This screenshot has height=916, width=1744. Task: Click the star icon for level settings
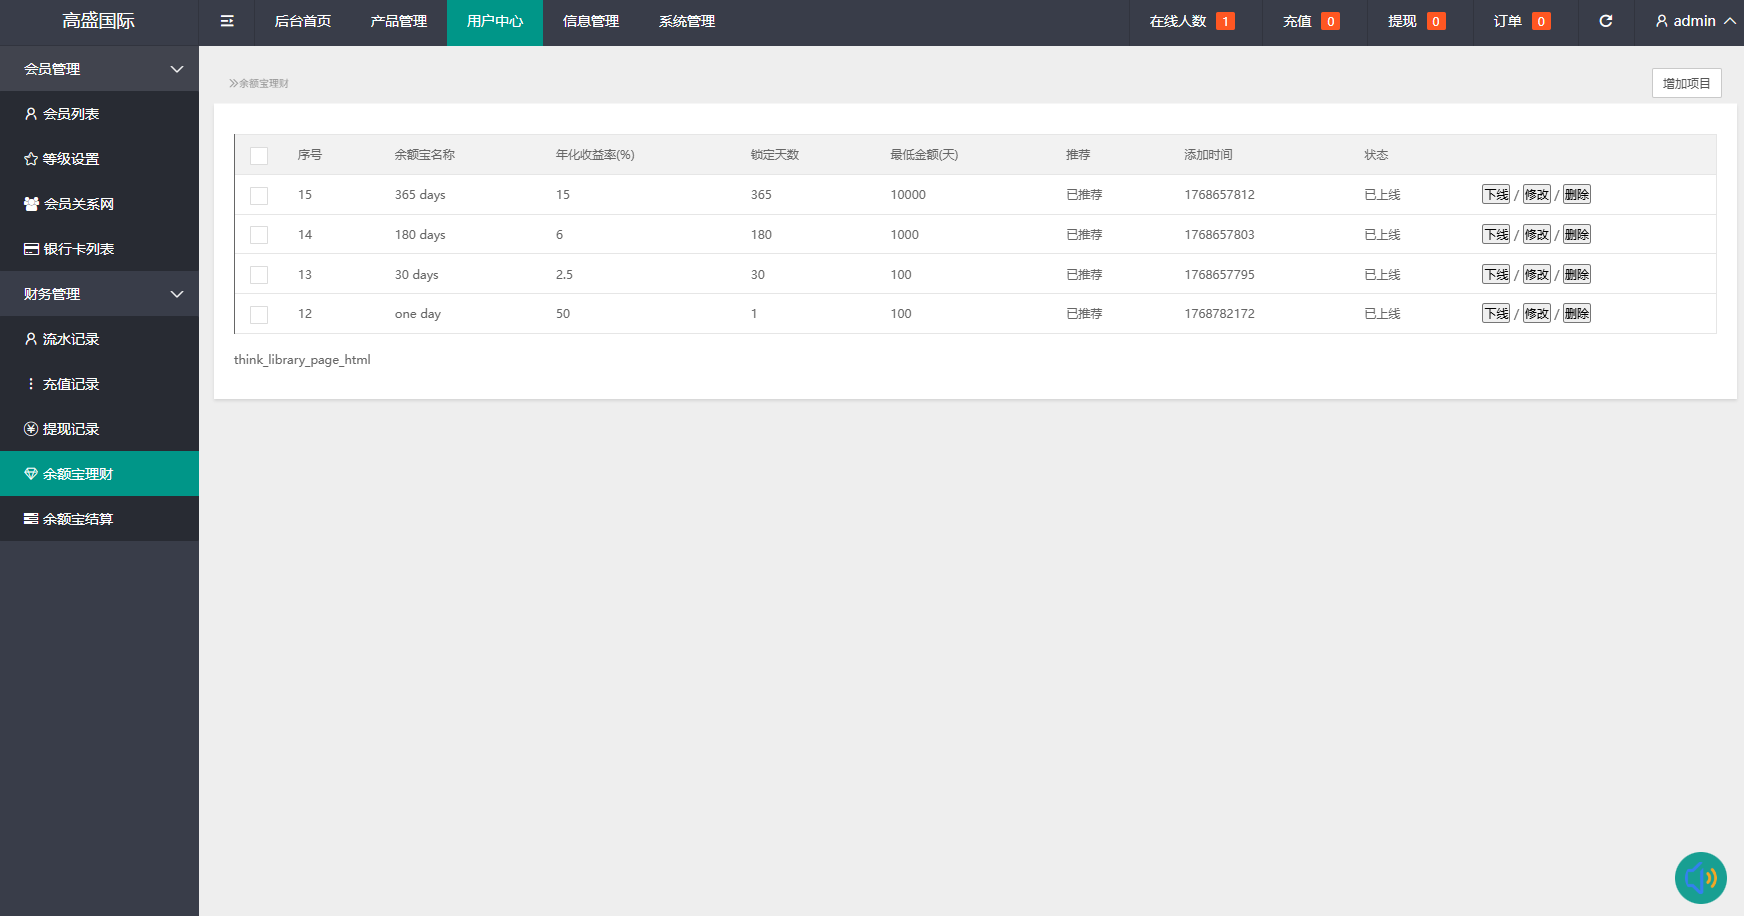pyautogui.click(x=31, y=159)
